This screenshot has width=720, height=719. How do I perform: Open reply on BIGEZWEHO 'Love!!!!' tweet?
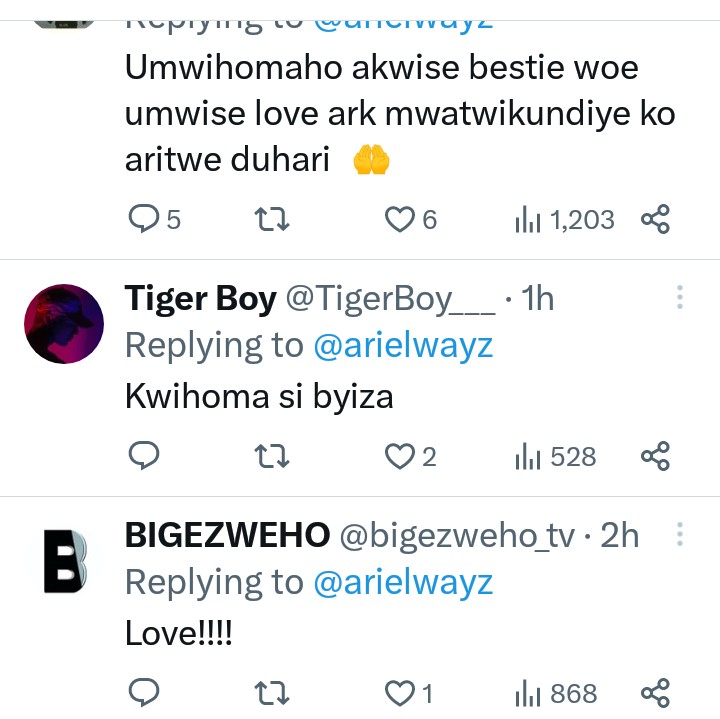(145, 692)
